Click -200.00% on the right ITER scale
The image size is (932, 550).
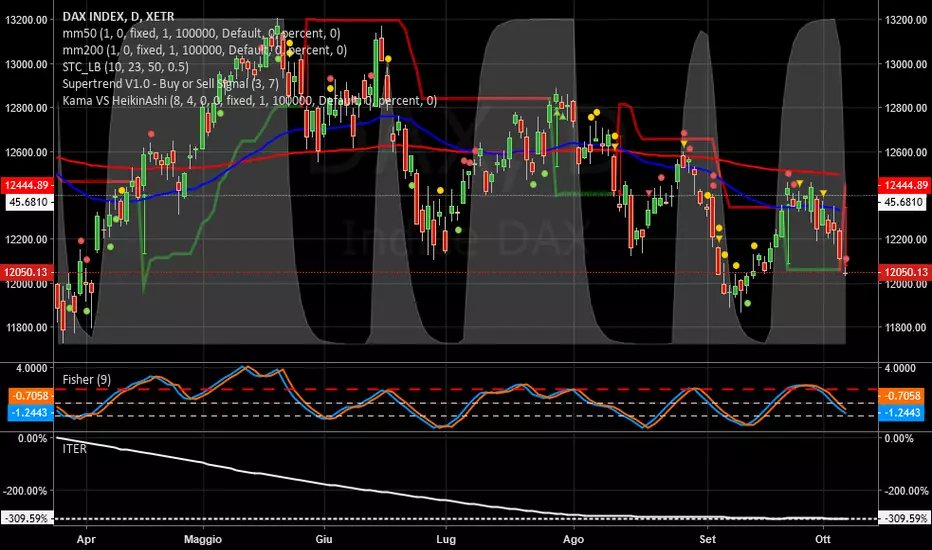click(x=906, y=491)
